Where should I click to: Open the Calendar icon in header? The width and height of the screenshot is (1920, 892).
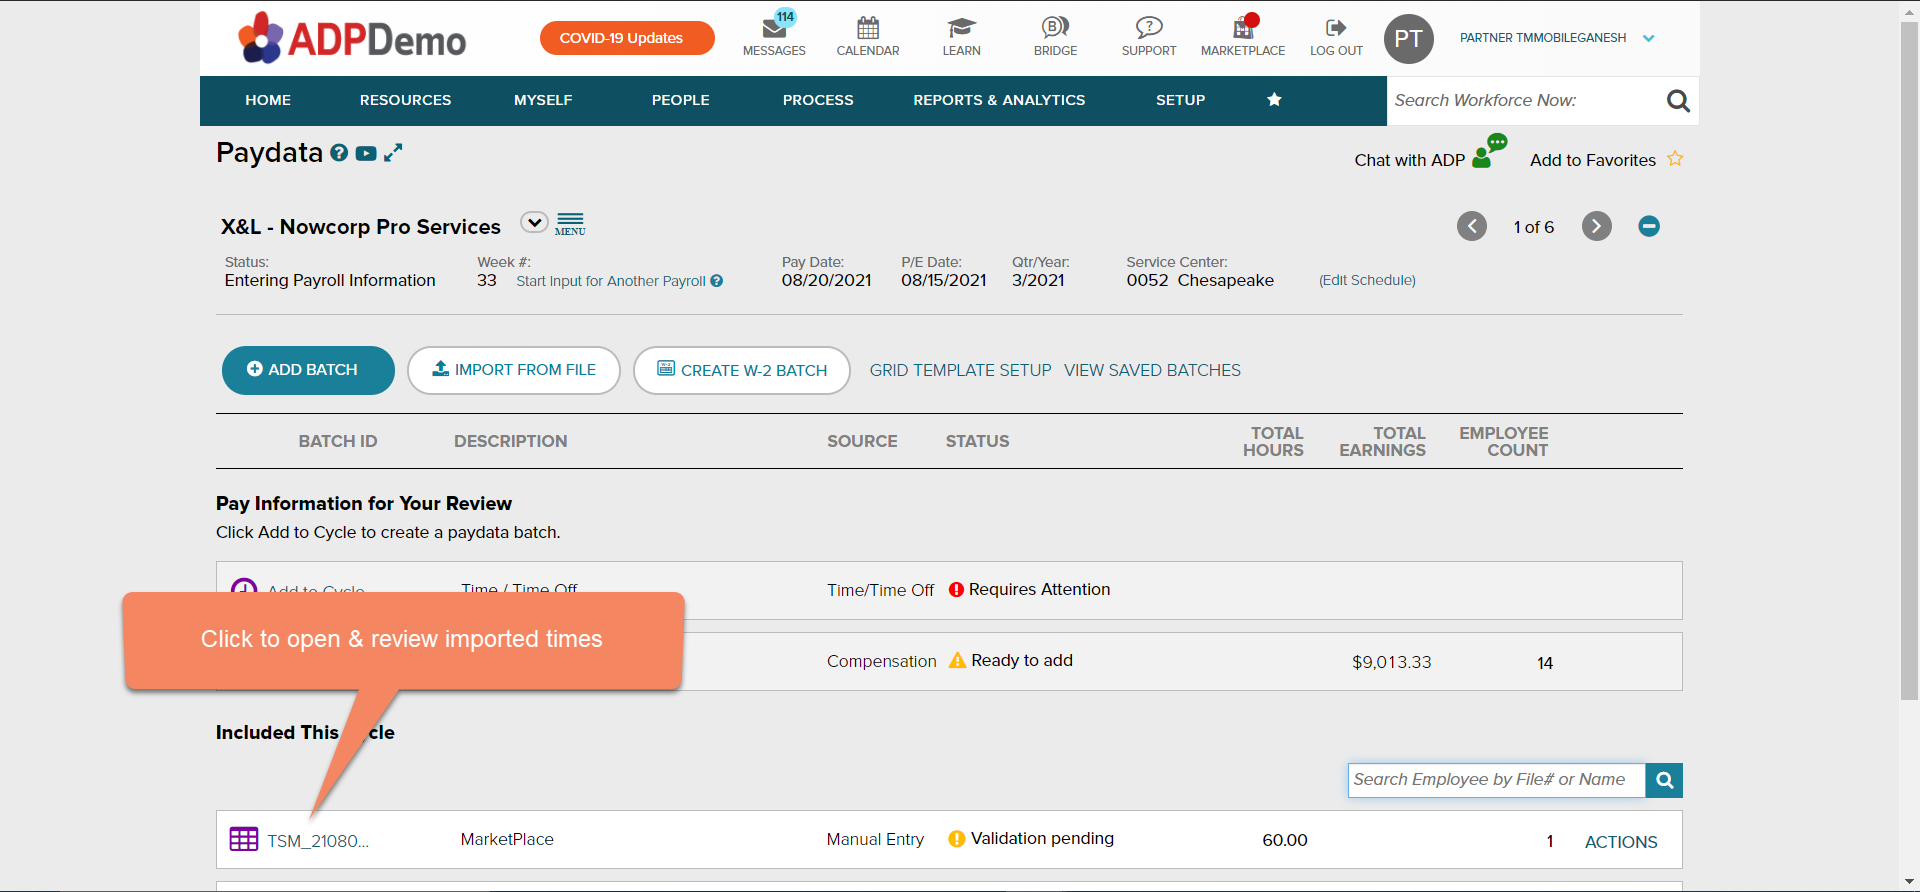tap(867, 28)
